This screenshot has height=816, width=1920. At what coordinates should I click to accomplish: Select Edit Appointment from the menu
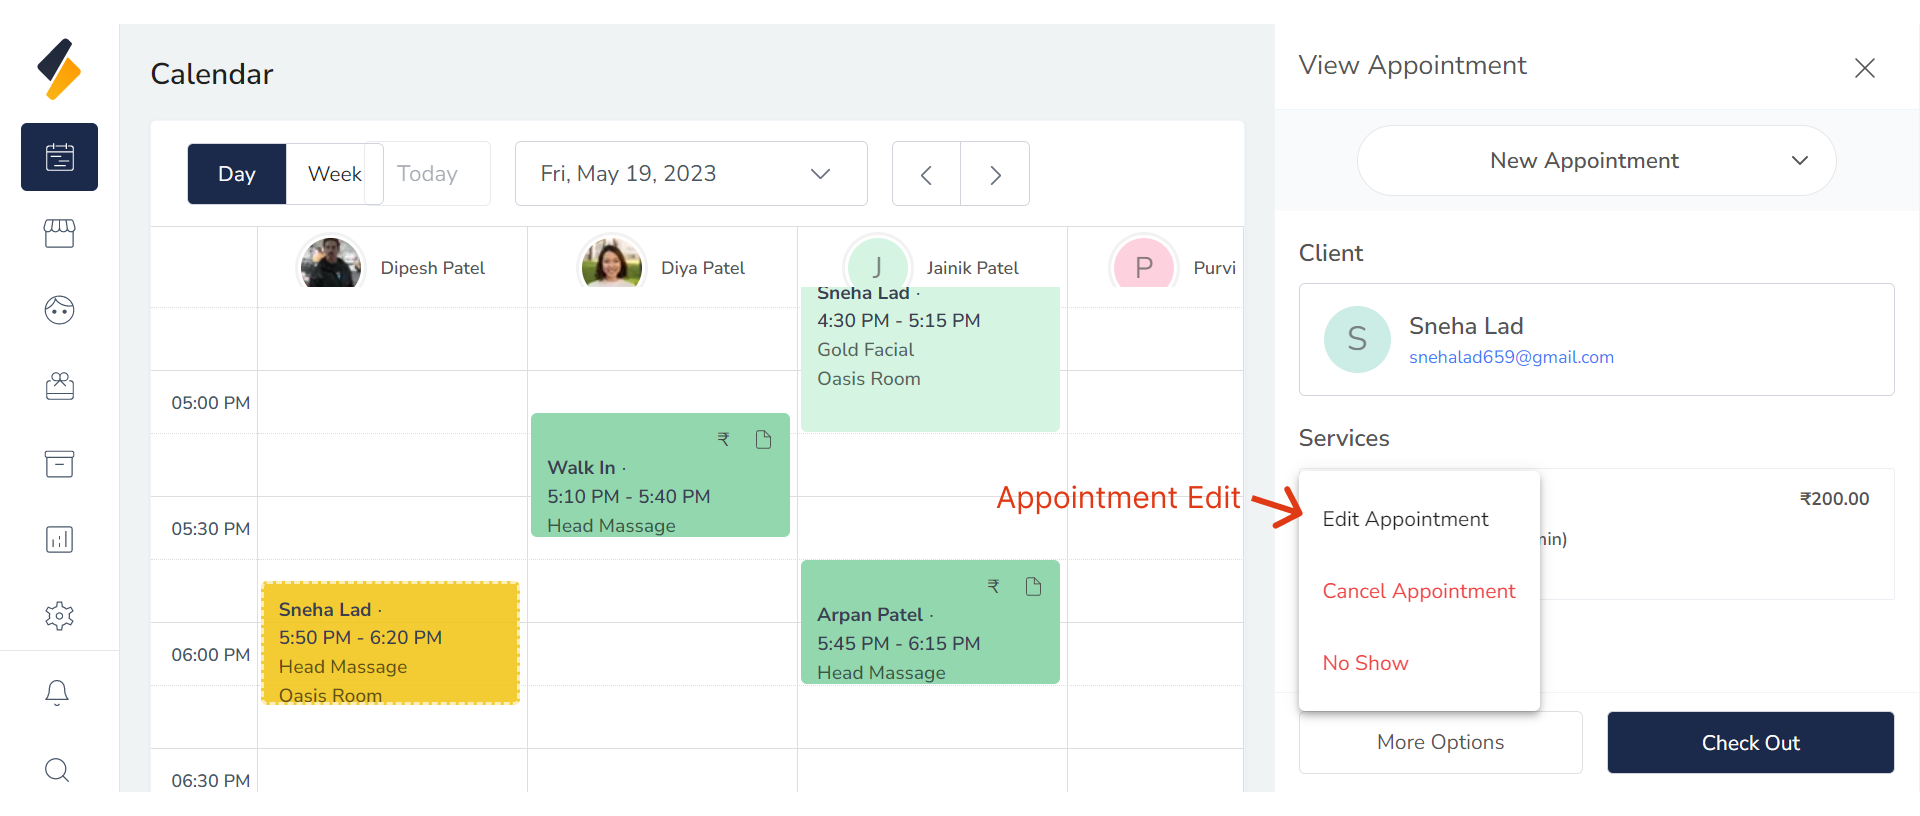(x=1405, y=519)
